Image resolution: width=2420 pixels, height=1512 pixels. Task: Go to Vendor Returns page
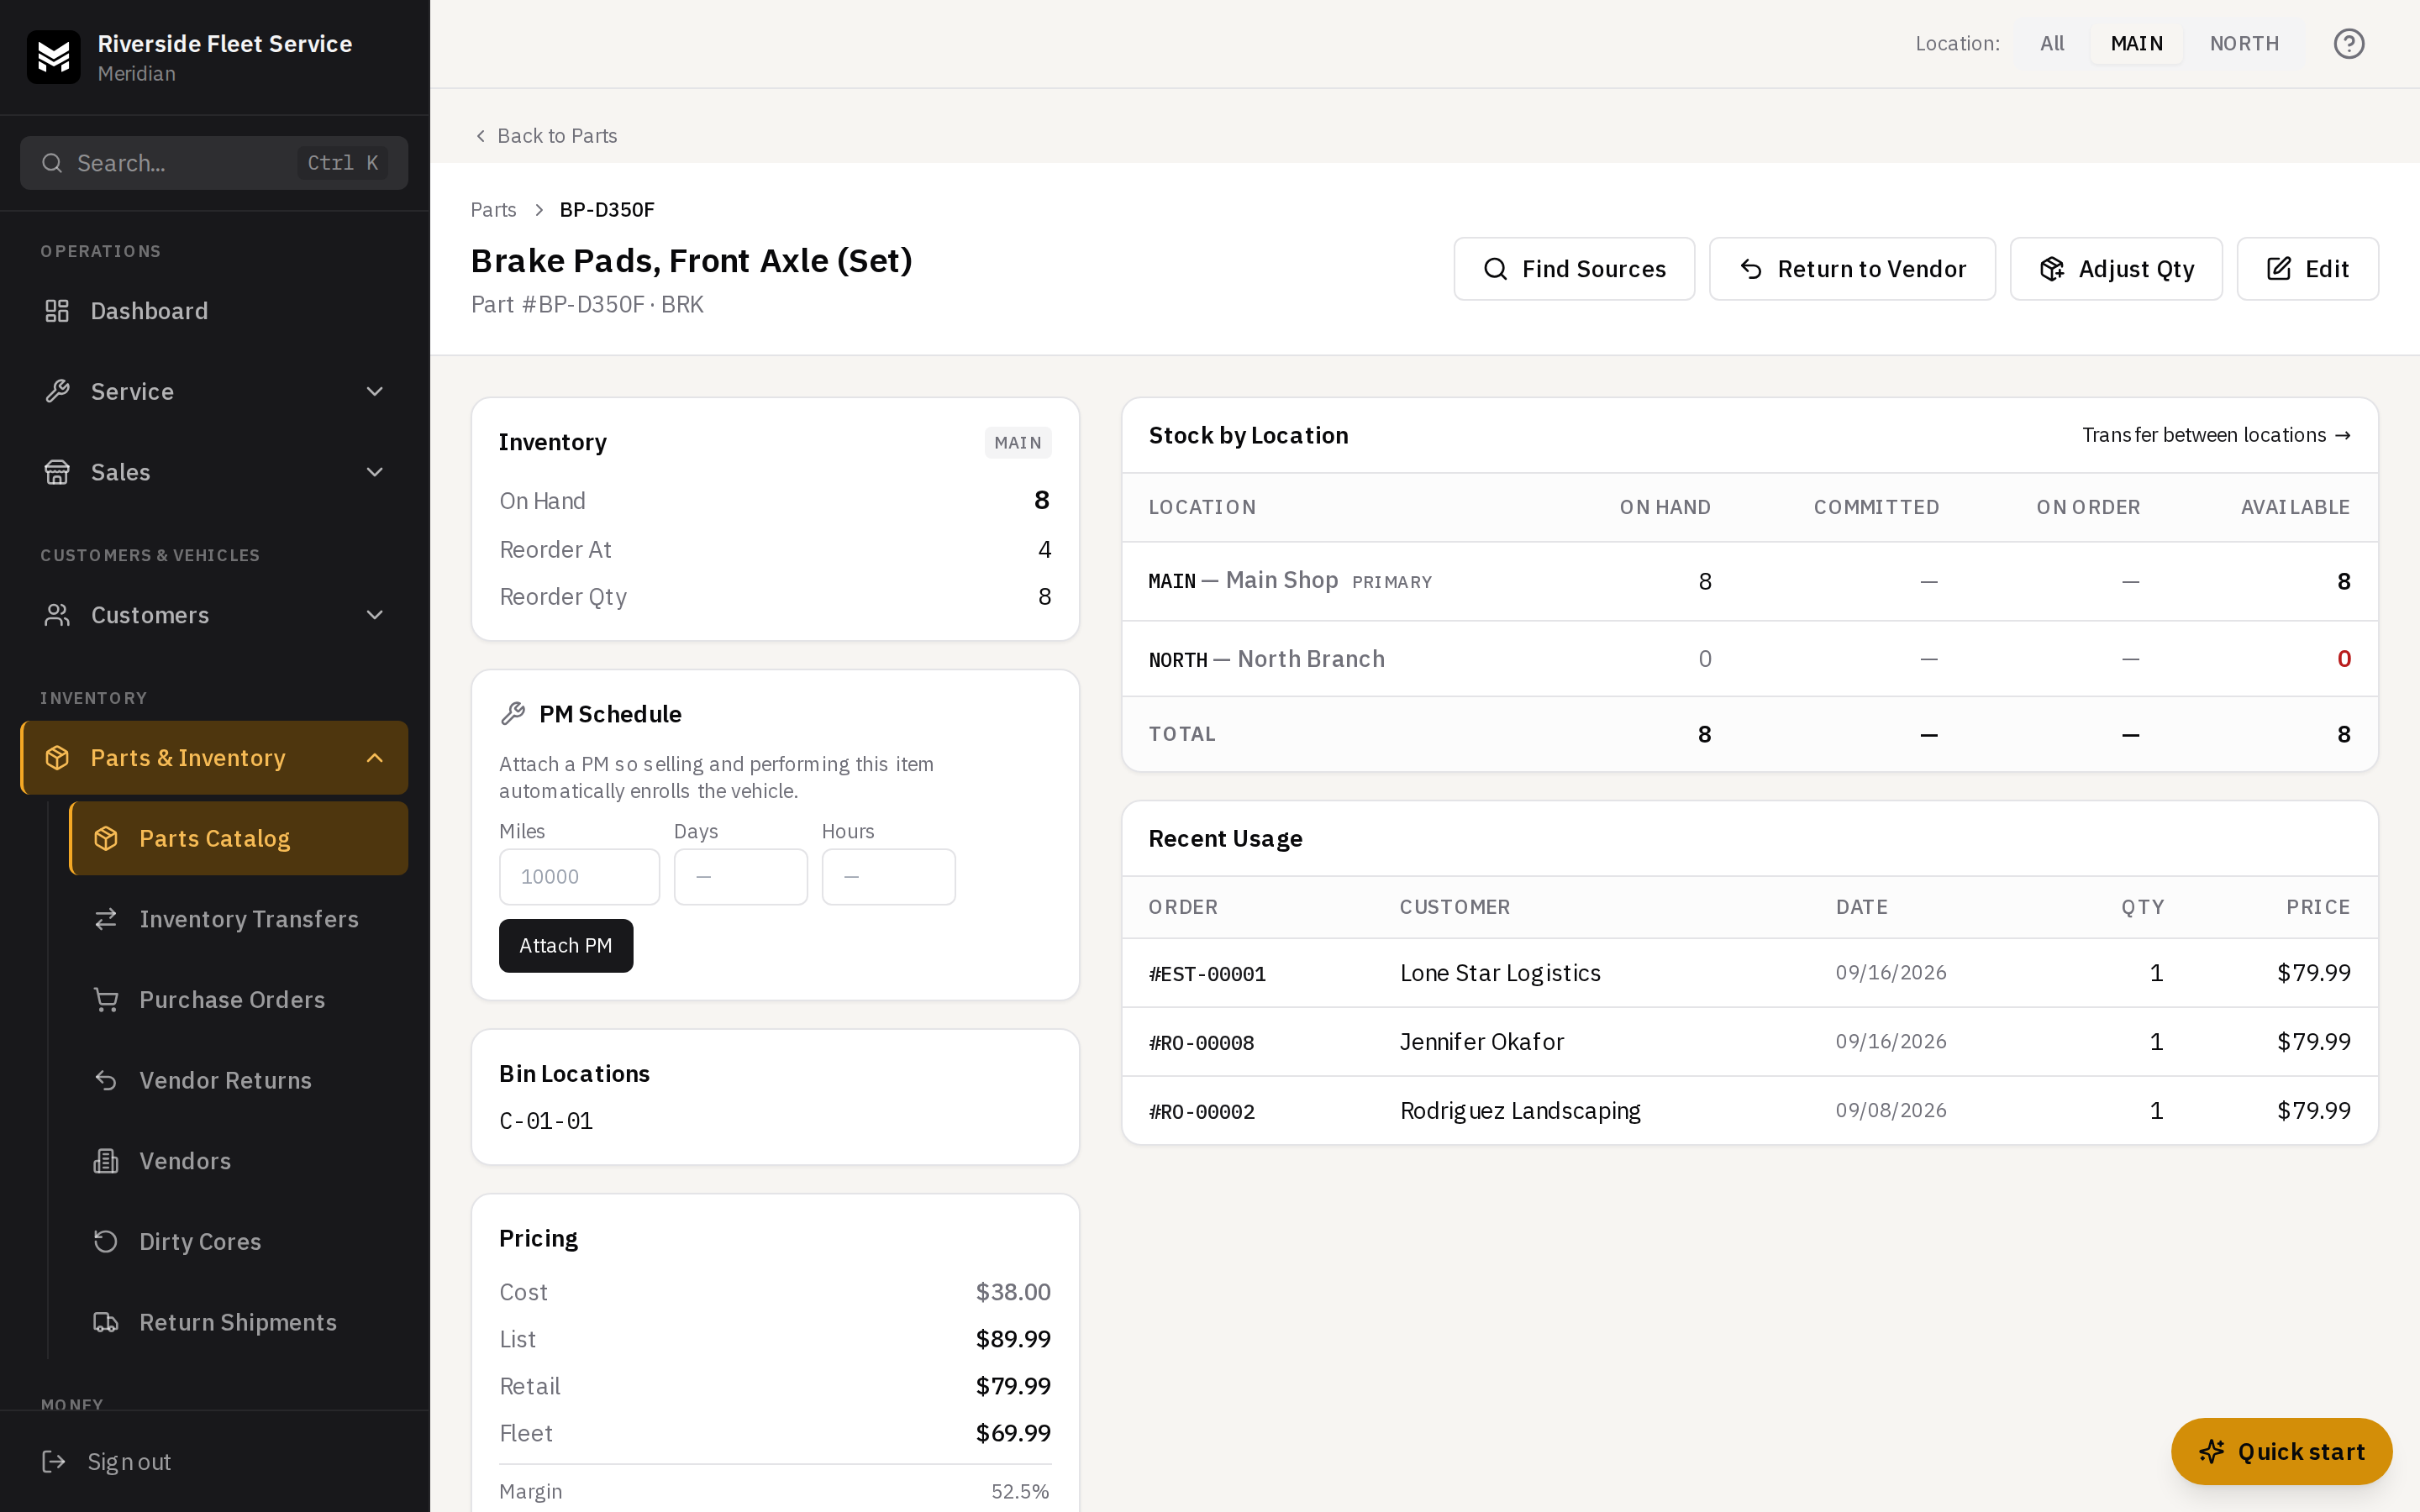tap(238, 1080)
